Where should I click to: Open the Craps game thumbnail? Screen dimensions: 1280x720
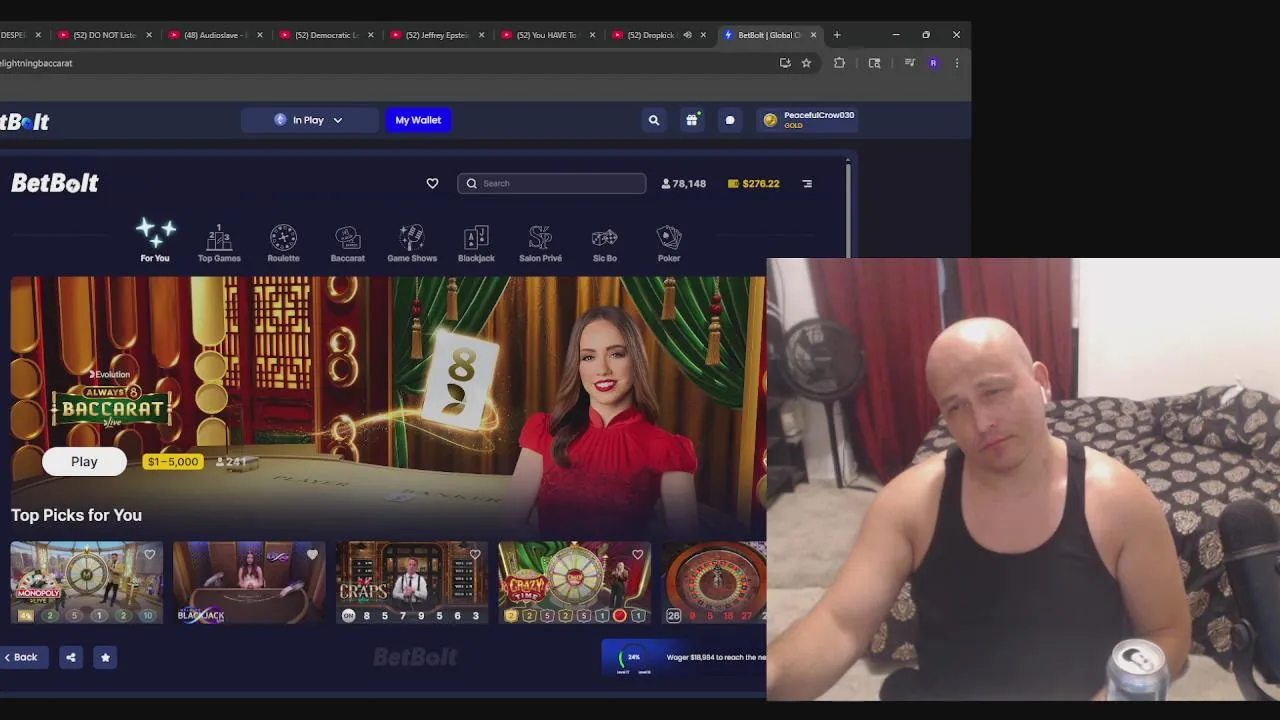point(412,582)
